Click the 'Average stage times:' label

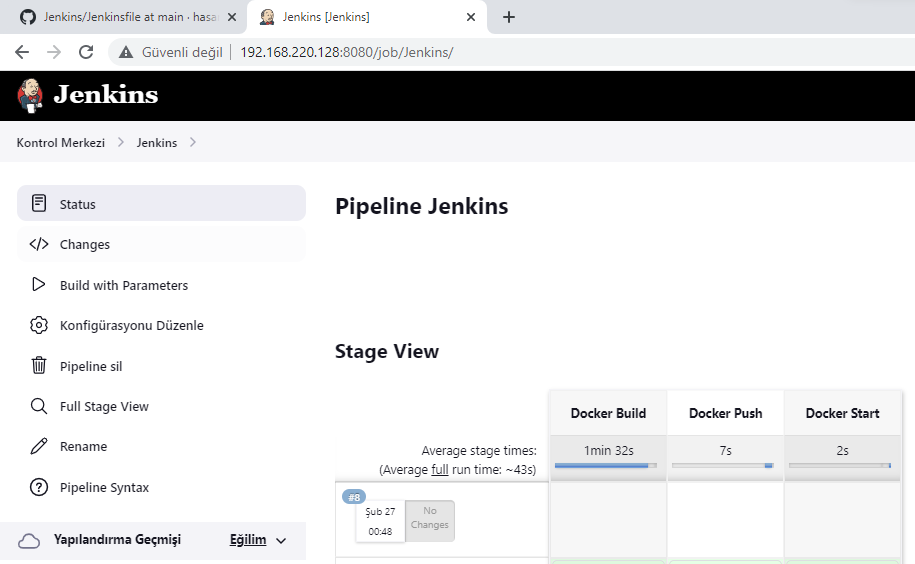[x=479, y=450]
